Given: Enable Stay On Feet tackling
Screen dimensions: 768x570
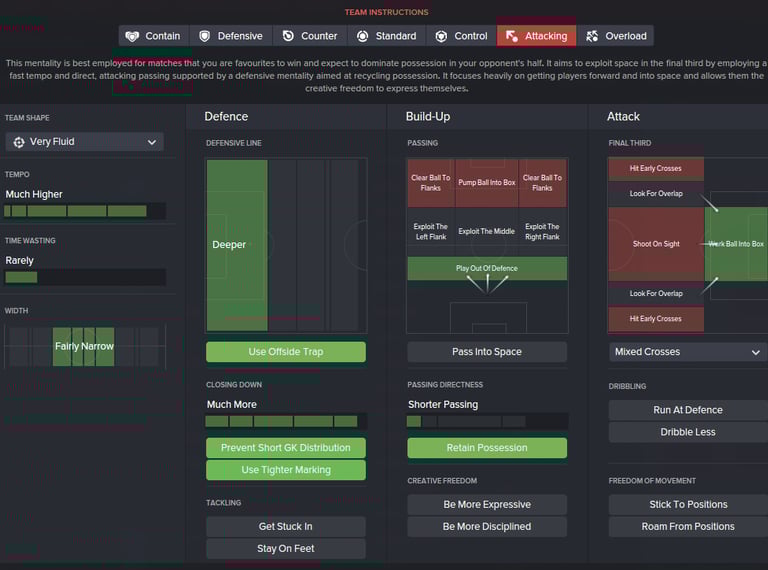Looking at the screenshot, I should pos(286,549).
